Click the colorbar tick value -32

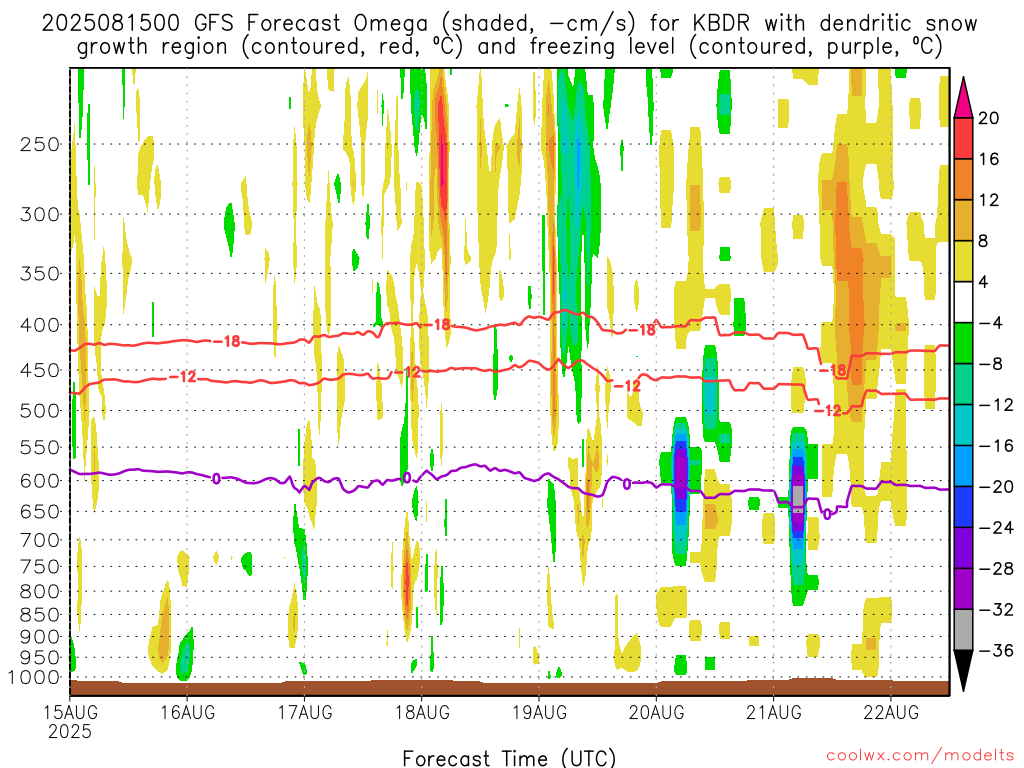[x=995, y=609]
